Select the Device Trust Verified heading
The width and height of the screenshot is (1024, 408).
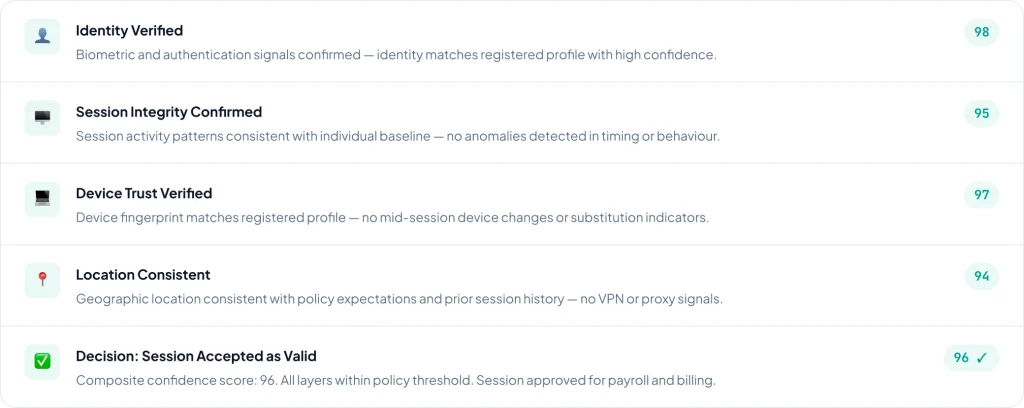(144, 193)
